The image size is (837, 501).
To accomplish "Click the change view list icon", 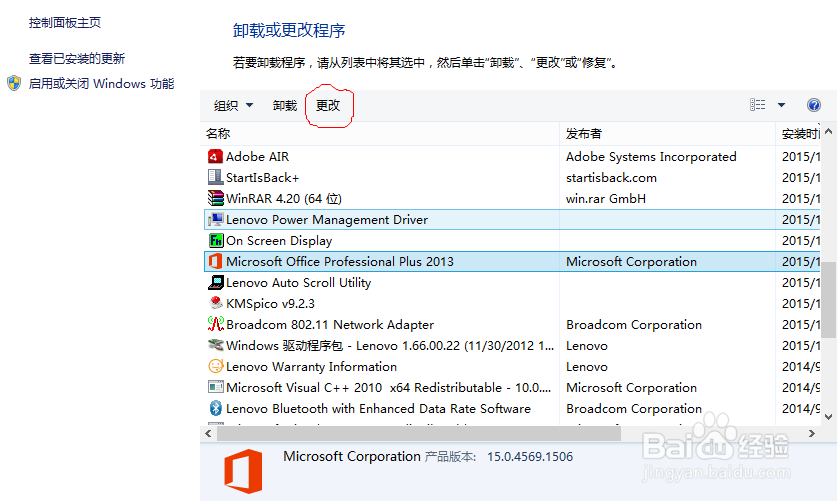I will pyautogui.click(x=758, y=105).
